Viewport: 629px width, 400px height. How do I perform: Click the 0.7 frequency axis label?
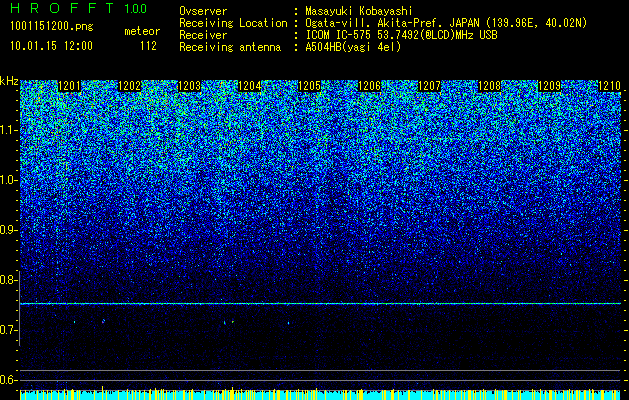pyautogui.click(x=8, y=330)
